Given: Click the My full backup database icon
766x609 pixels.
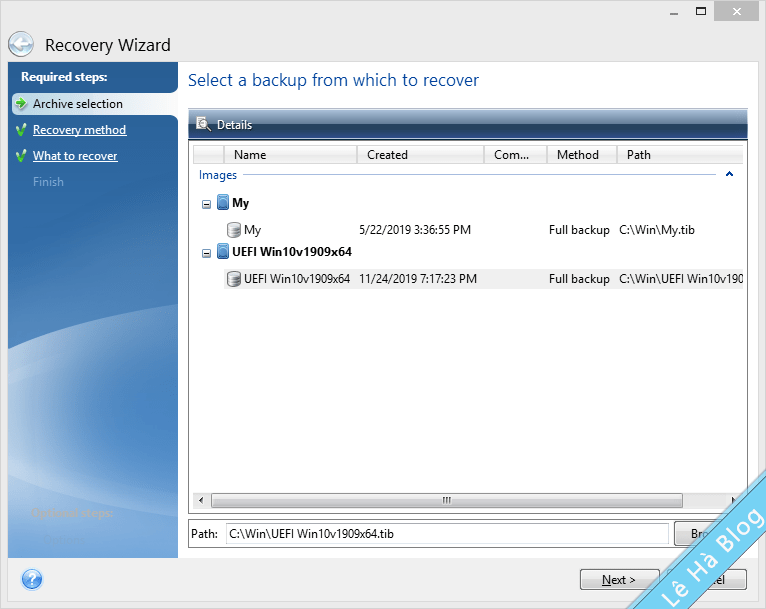Looking at the screenshot, I should [234, 230].
